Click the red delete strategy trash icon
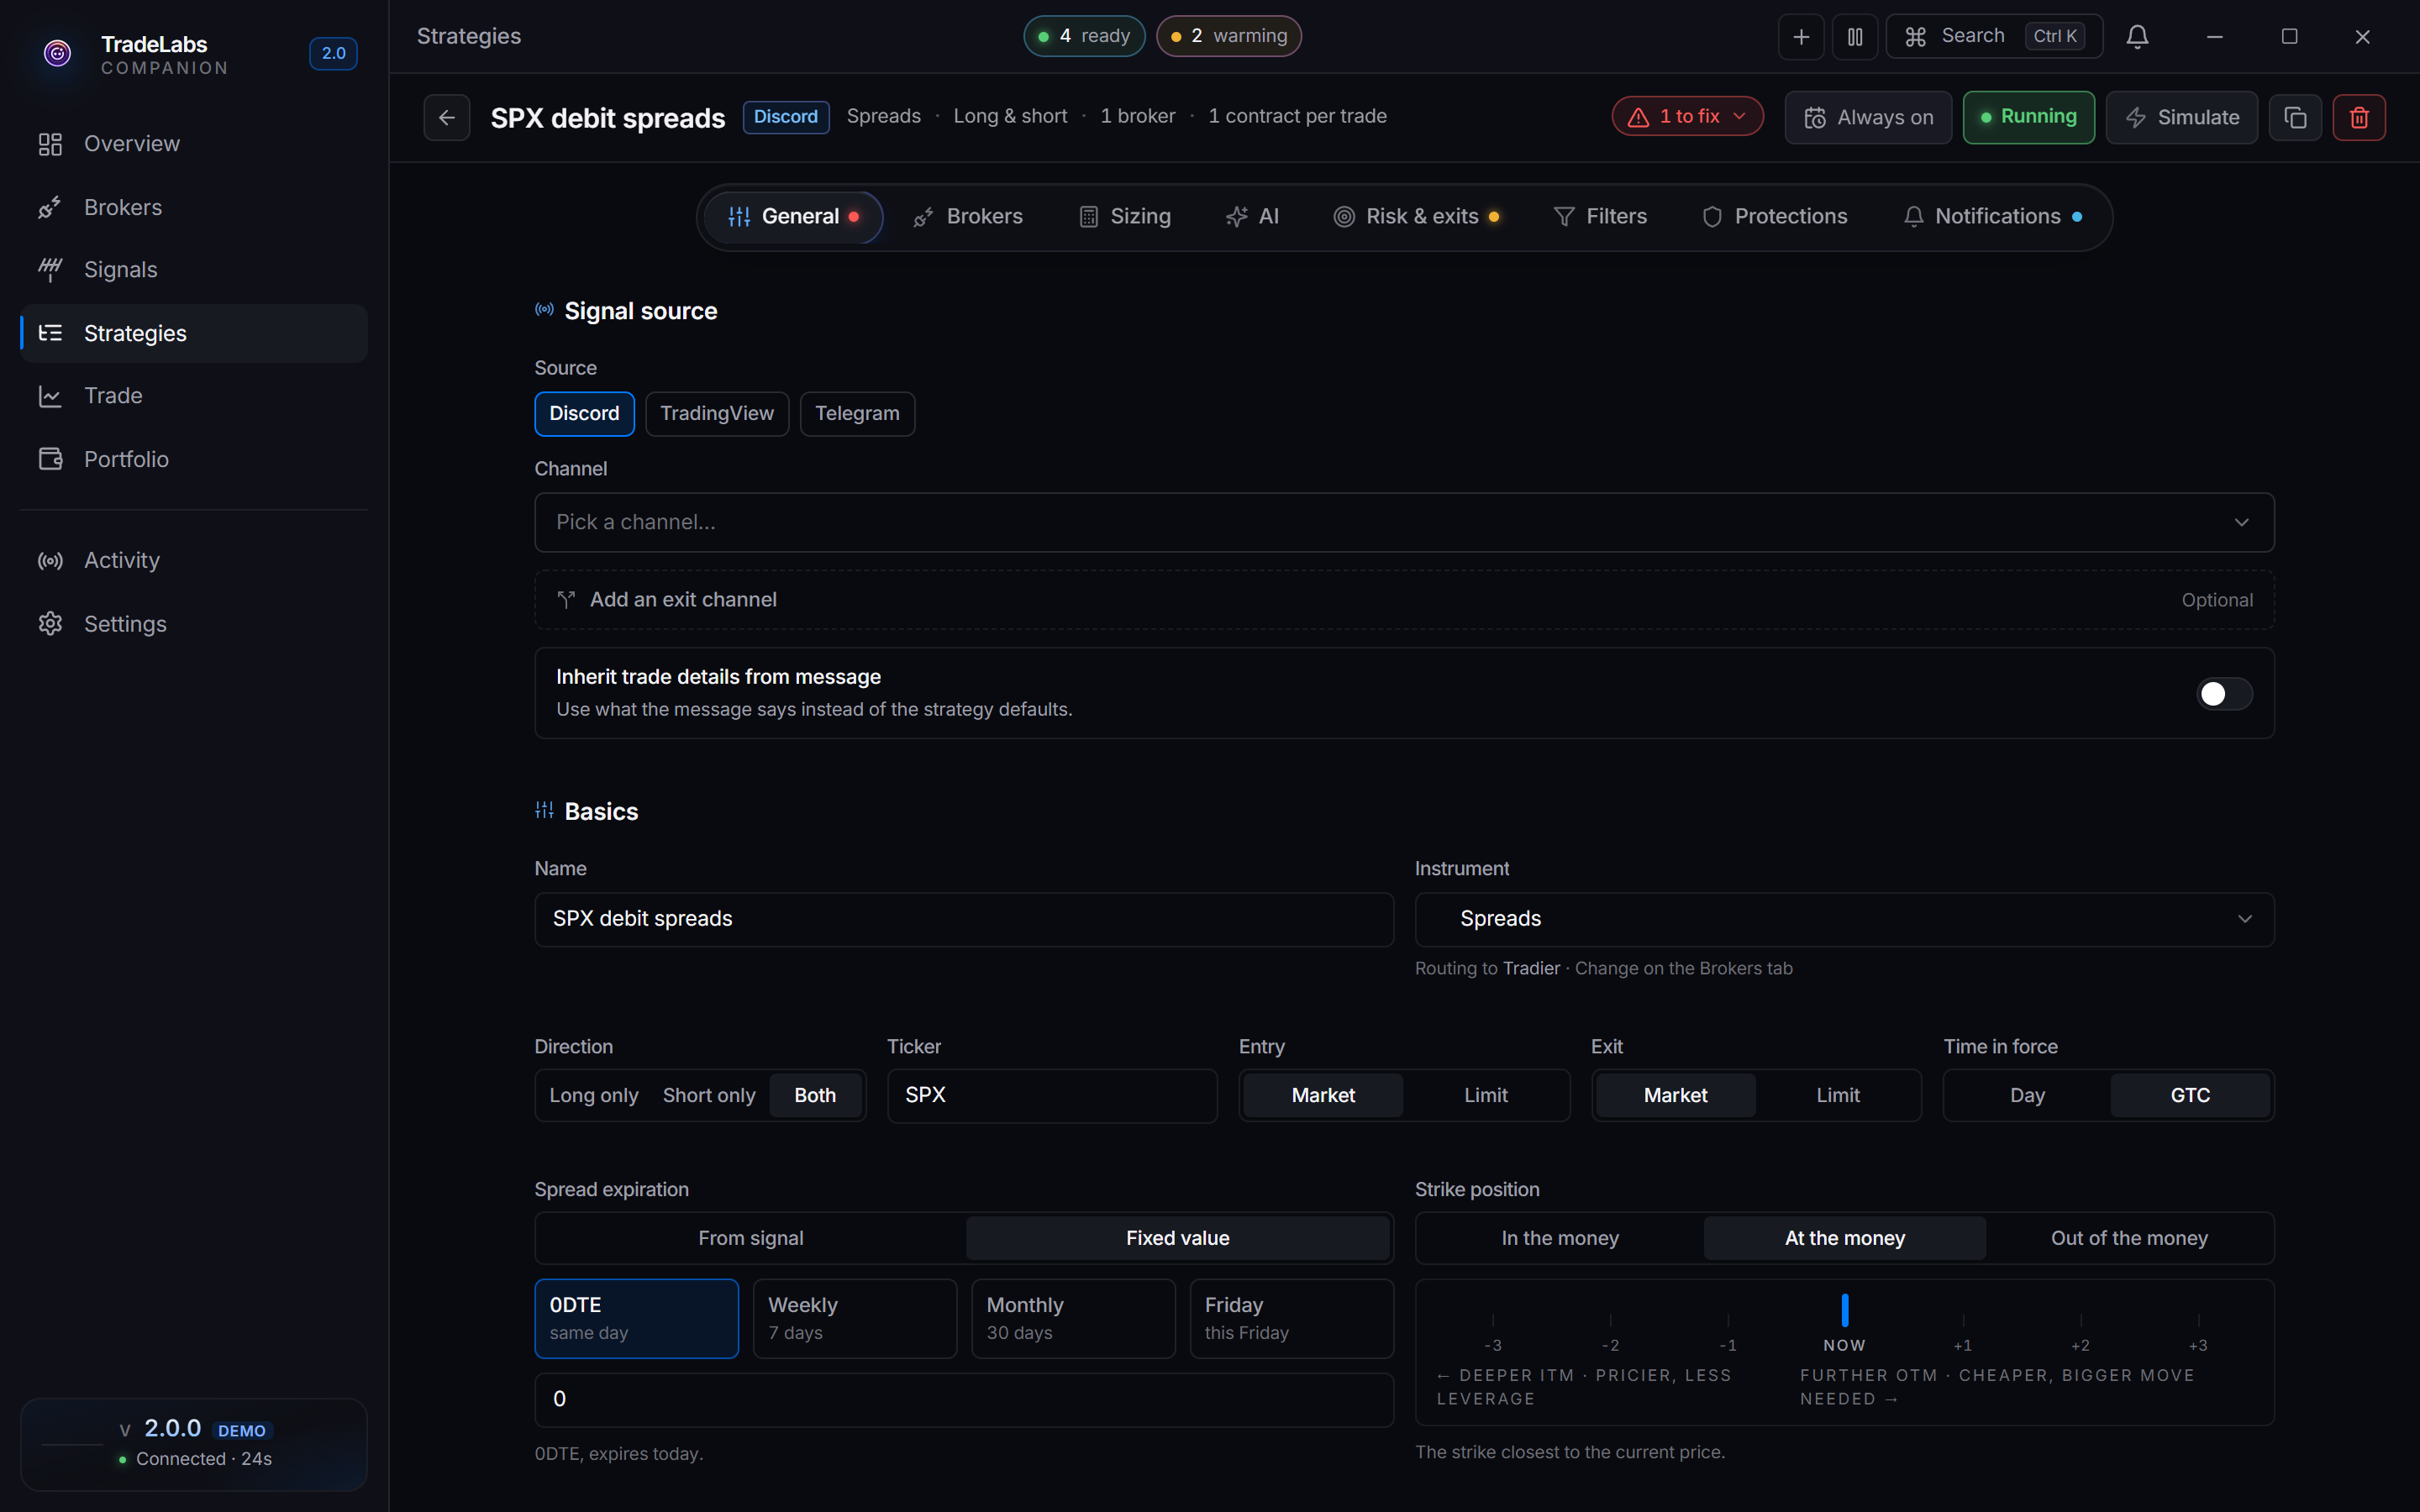Screen dimensions: 2420x1512 (2359, 117)
